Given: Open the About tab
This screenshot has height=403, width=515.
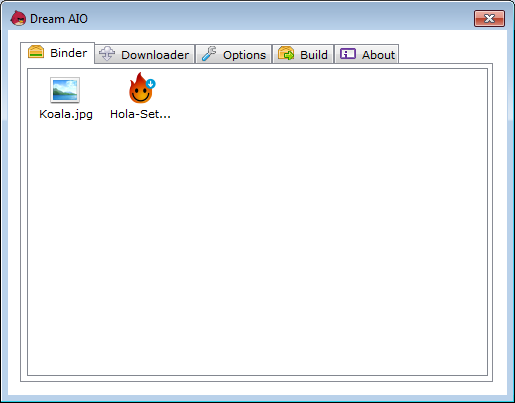Looking at the screenshot, I should tap(367, 54).
